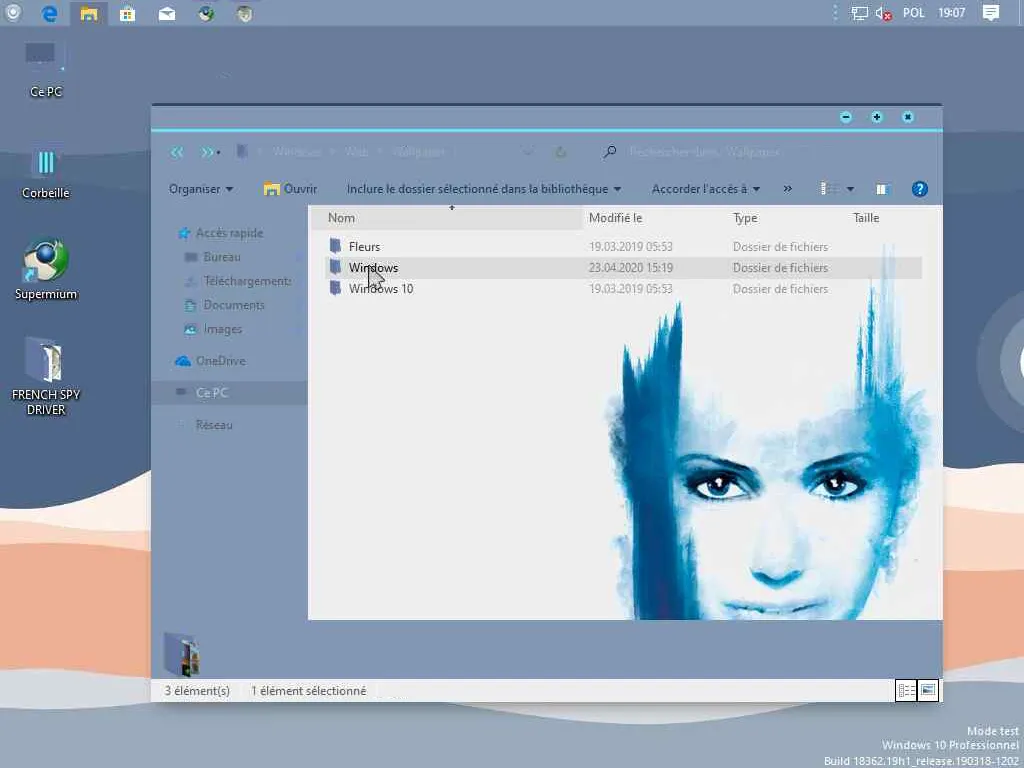Image resolution: width=1024 pixels, height=768 pixels.
Task: Open the Organiser menu
Action: [x=200, y=189]
